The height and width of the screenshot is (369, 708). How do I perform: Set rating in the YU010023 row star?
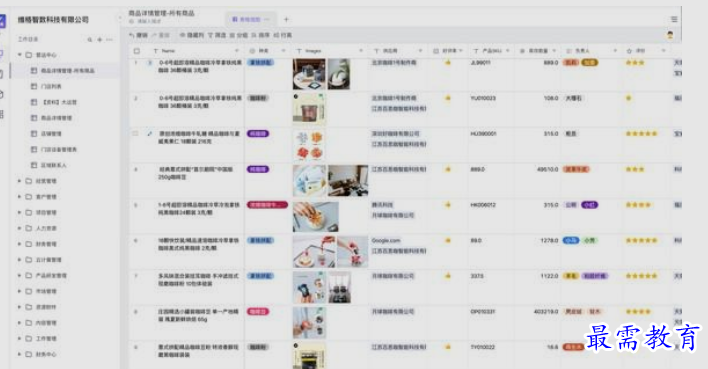pyautogui.click(x=629, y=98)
